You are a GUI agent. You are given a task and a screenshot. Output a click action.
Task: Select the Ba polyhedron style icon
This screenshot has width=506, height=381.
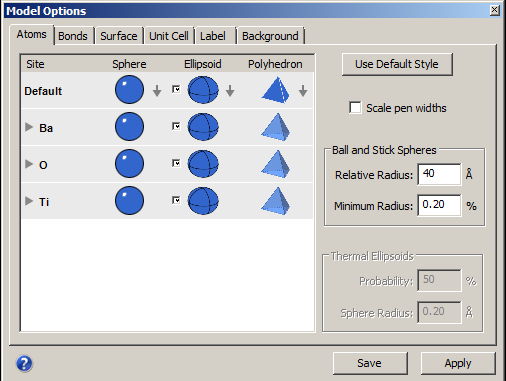[x=276, y=127]
